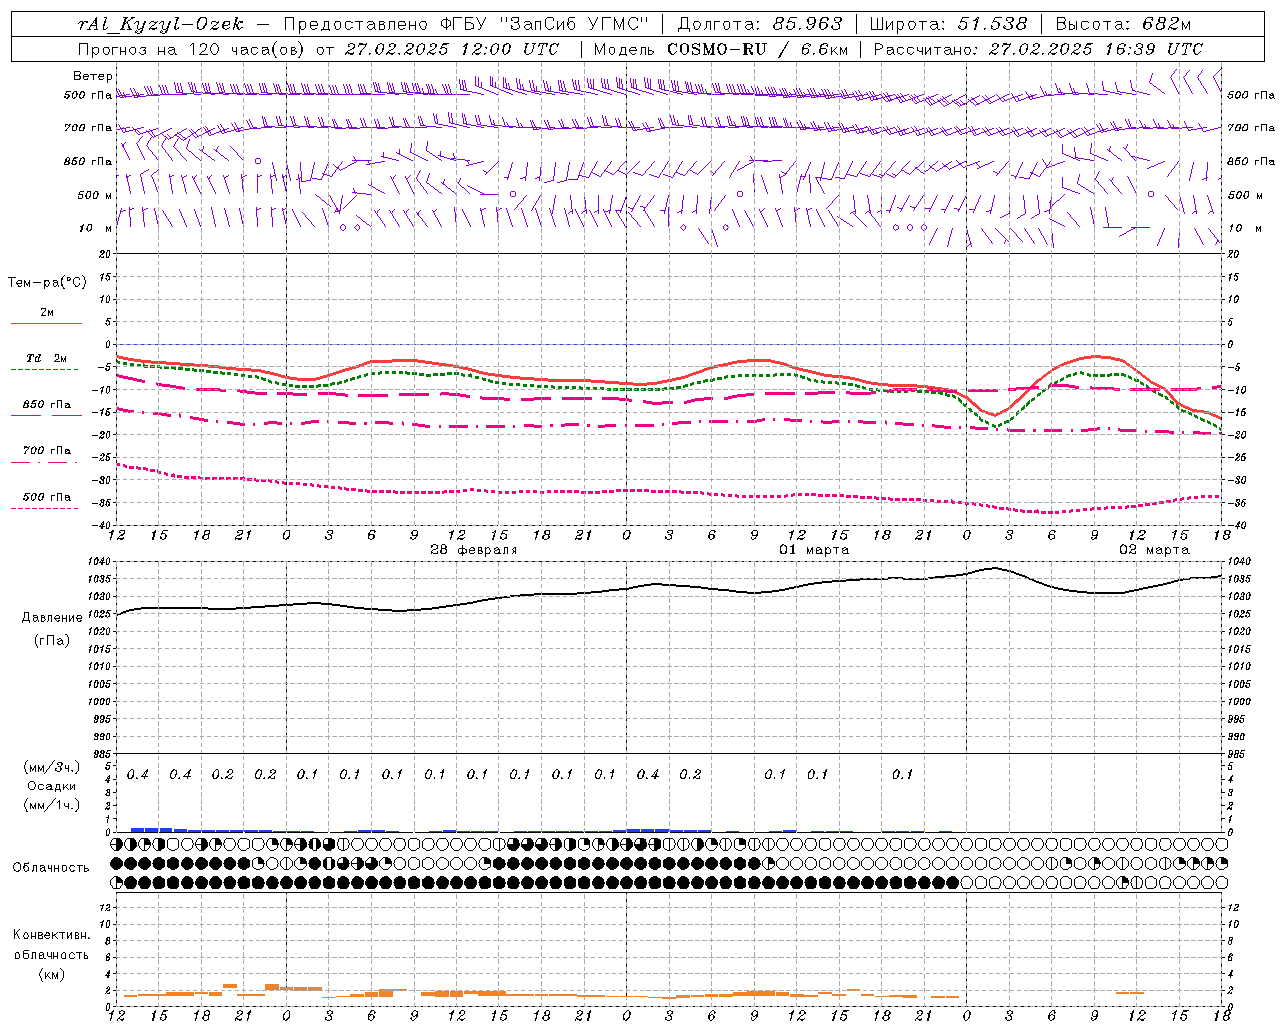
Task: Click the Тем-ра(°C) panel label
Action: click(x=47, y=283)
